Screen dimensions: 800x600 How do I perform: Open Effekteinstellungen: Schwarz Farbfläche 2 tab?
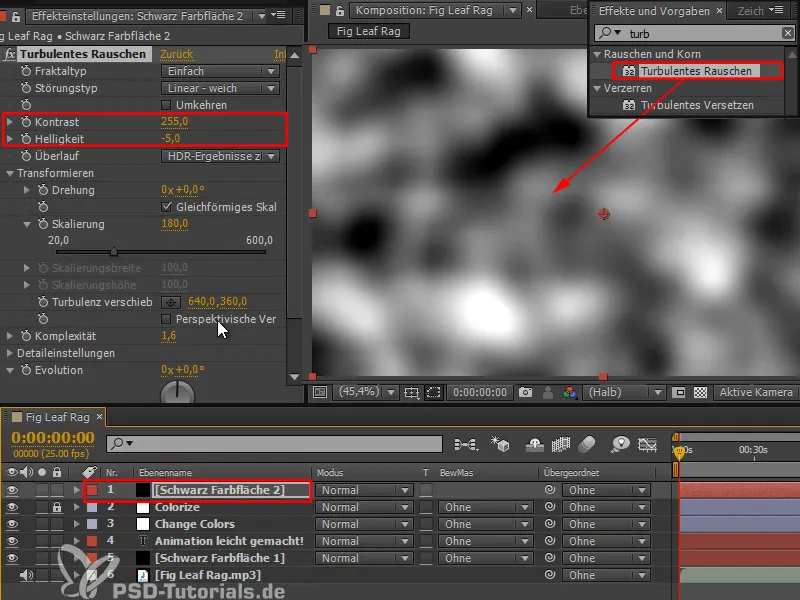pyautogui.click(x=137, y=16)
